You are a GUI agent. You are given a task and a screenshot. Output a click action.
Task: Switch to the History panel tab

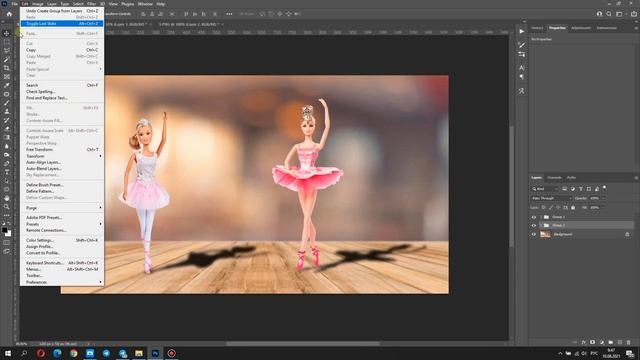[x=537, y=28]
